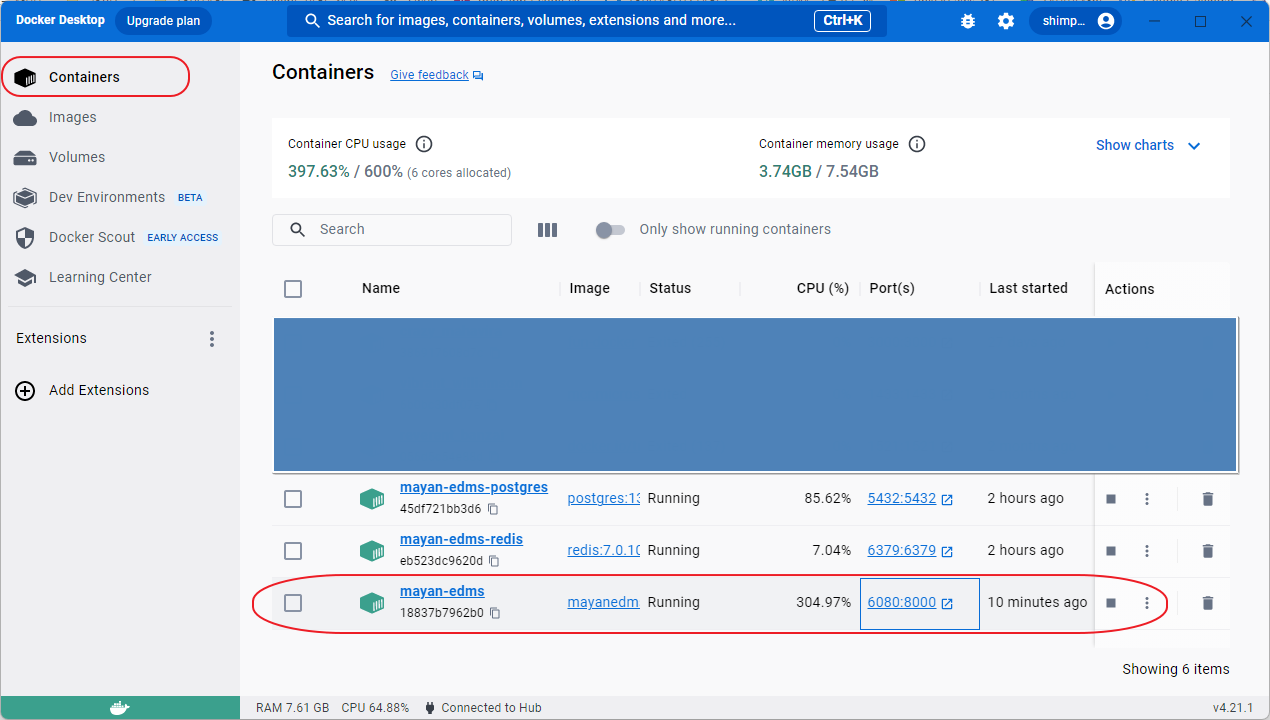The height and width of the screenshot is (720, 1270).
Task: Open the mayan-edms-postgres container
Action: (x=474, y=488)
